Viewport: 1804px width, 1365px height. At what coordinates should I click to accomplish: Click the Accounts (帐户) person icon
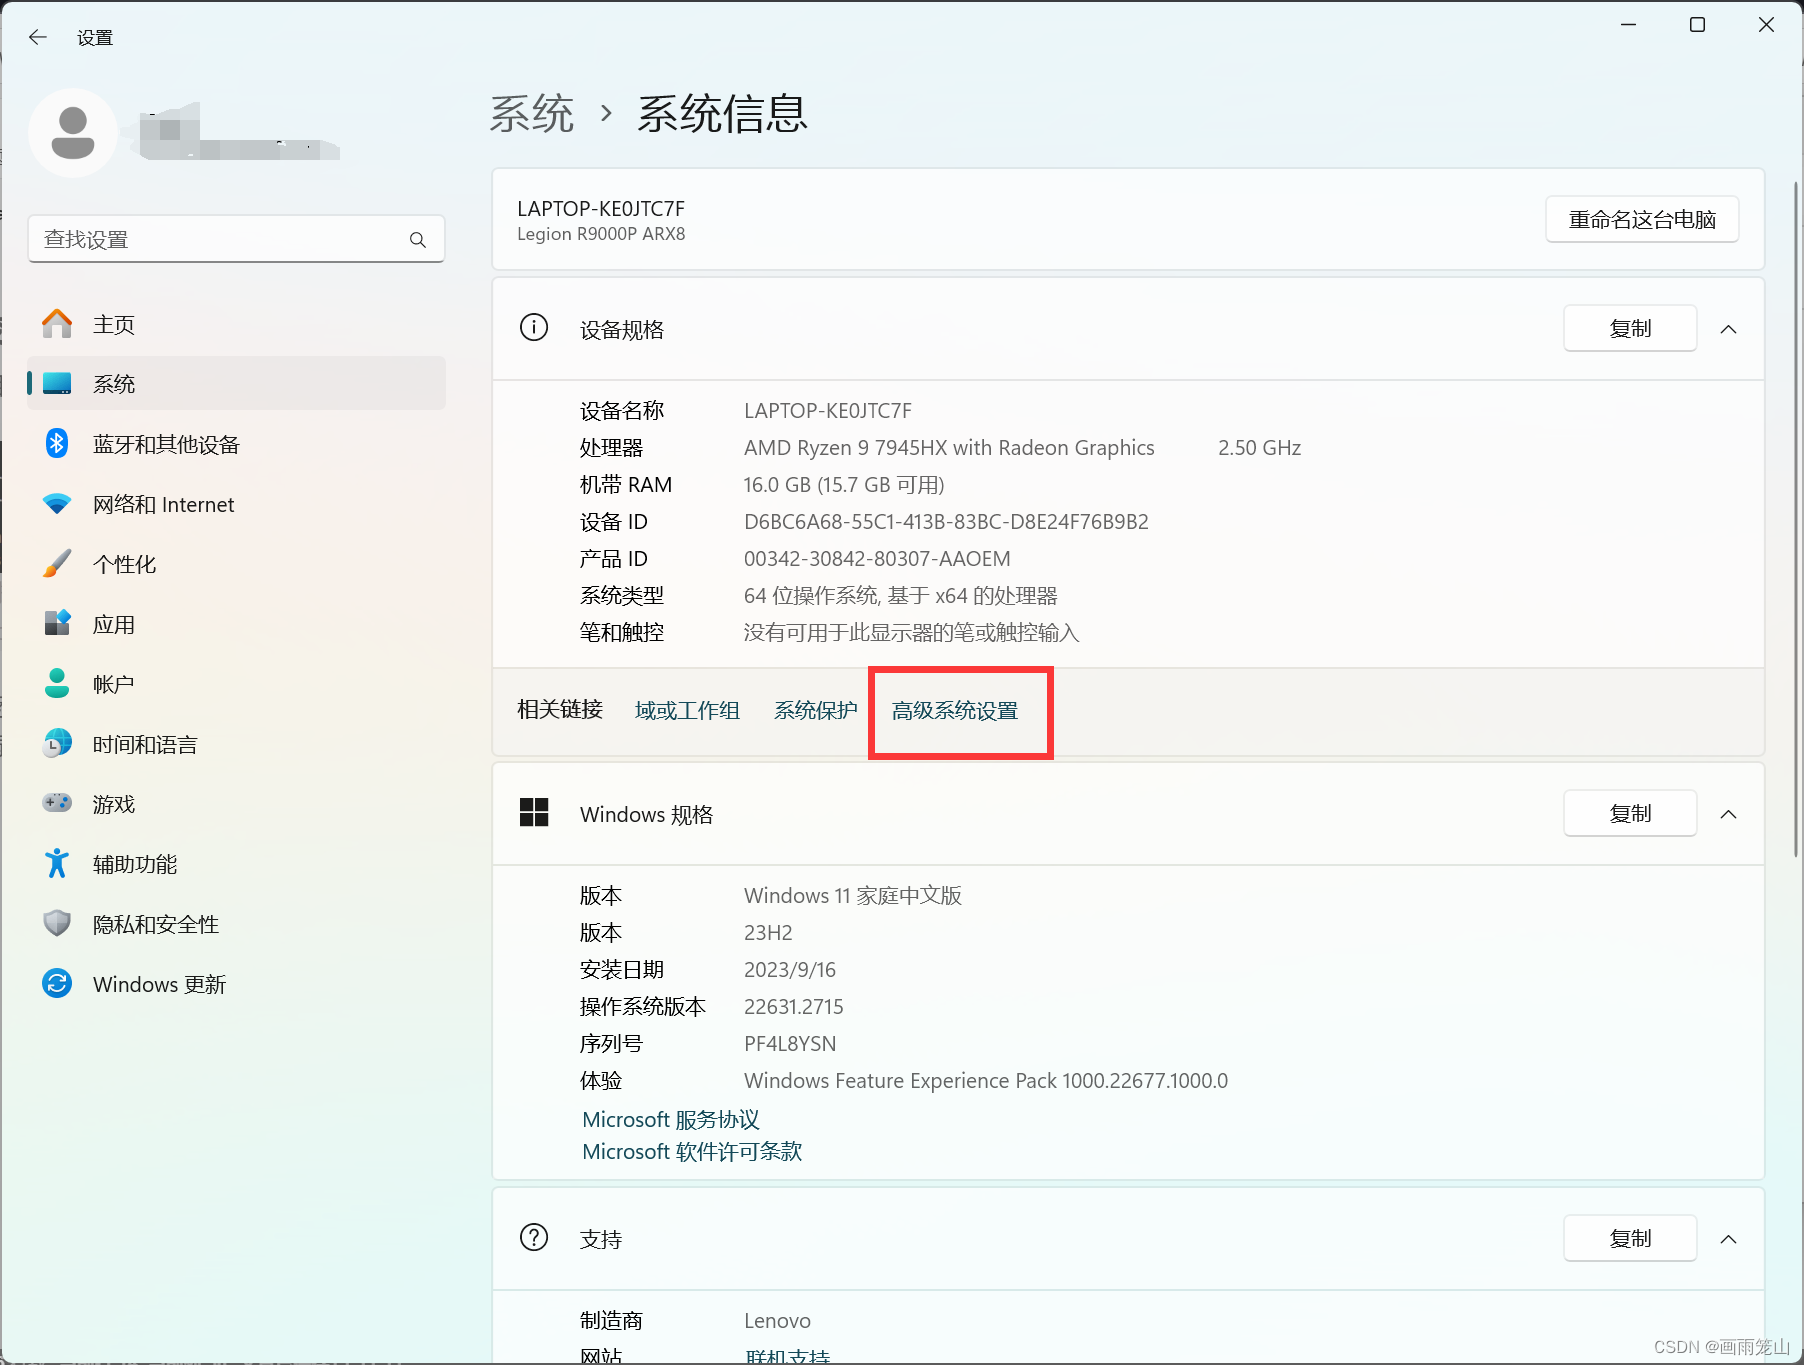[x=57, y=684]
